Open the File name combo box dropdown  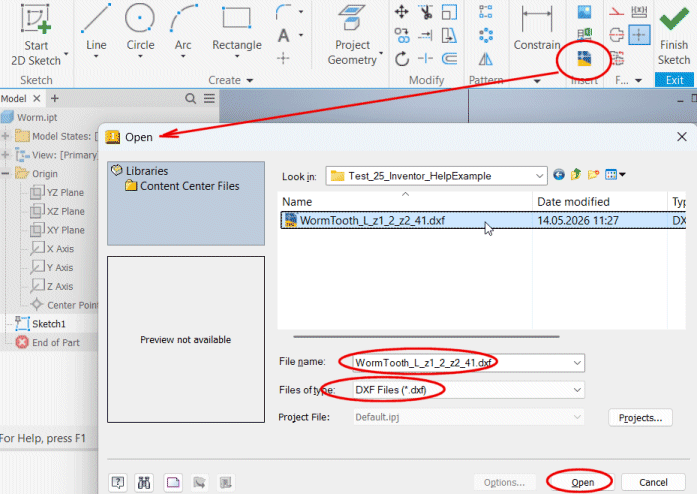(577, 363)
